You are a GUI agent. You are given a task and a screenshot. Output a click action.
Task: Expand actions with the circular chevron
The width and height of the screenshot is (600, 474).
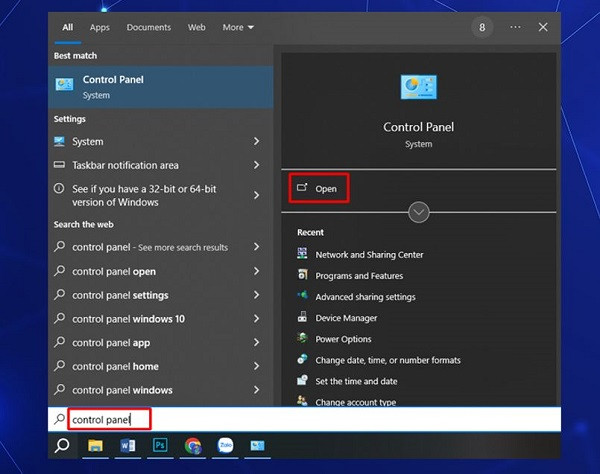419,212
